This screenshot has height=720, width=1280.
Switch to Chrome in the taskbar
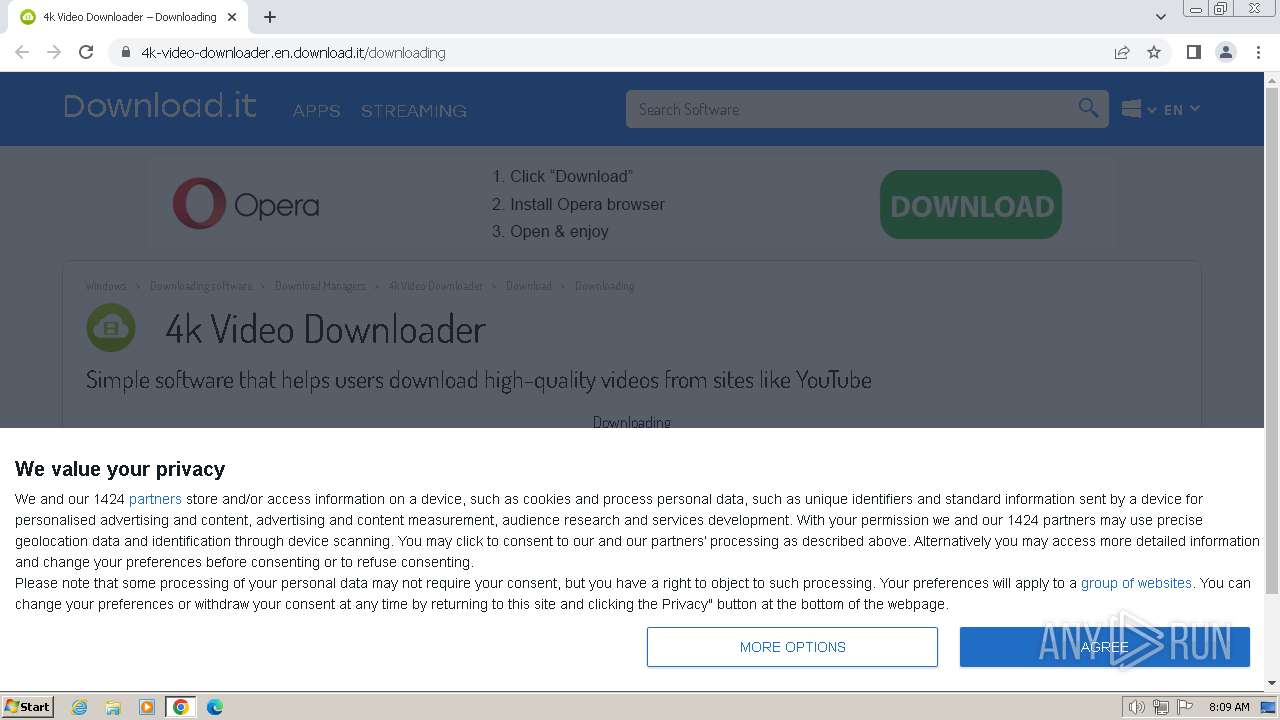tap(181, 707)
